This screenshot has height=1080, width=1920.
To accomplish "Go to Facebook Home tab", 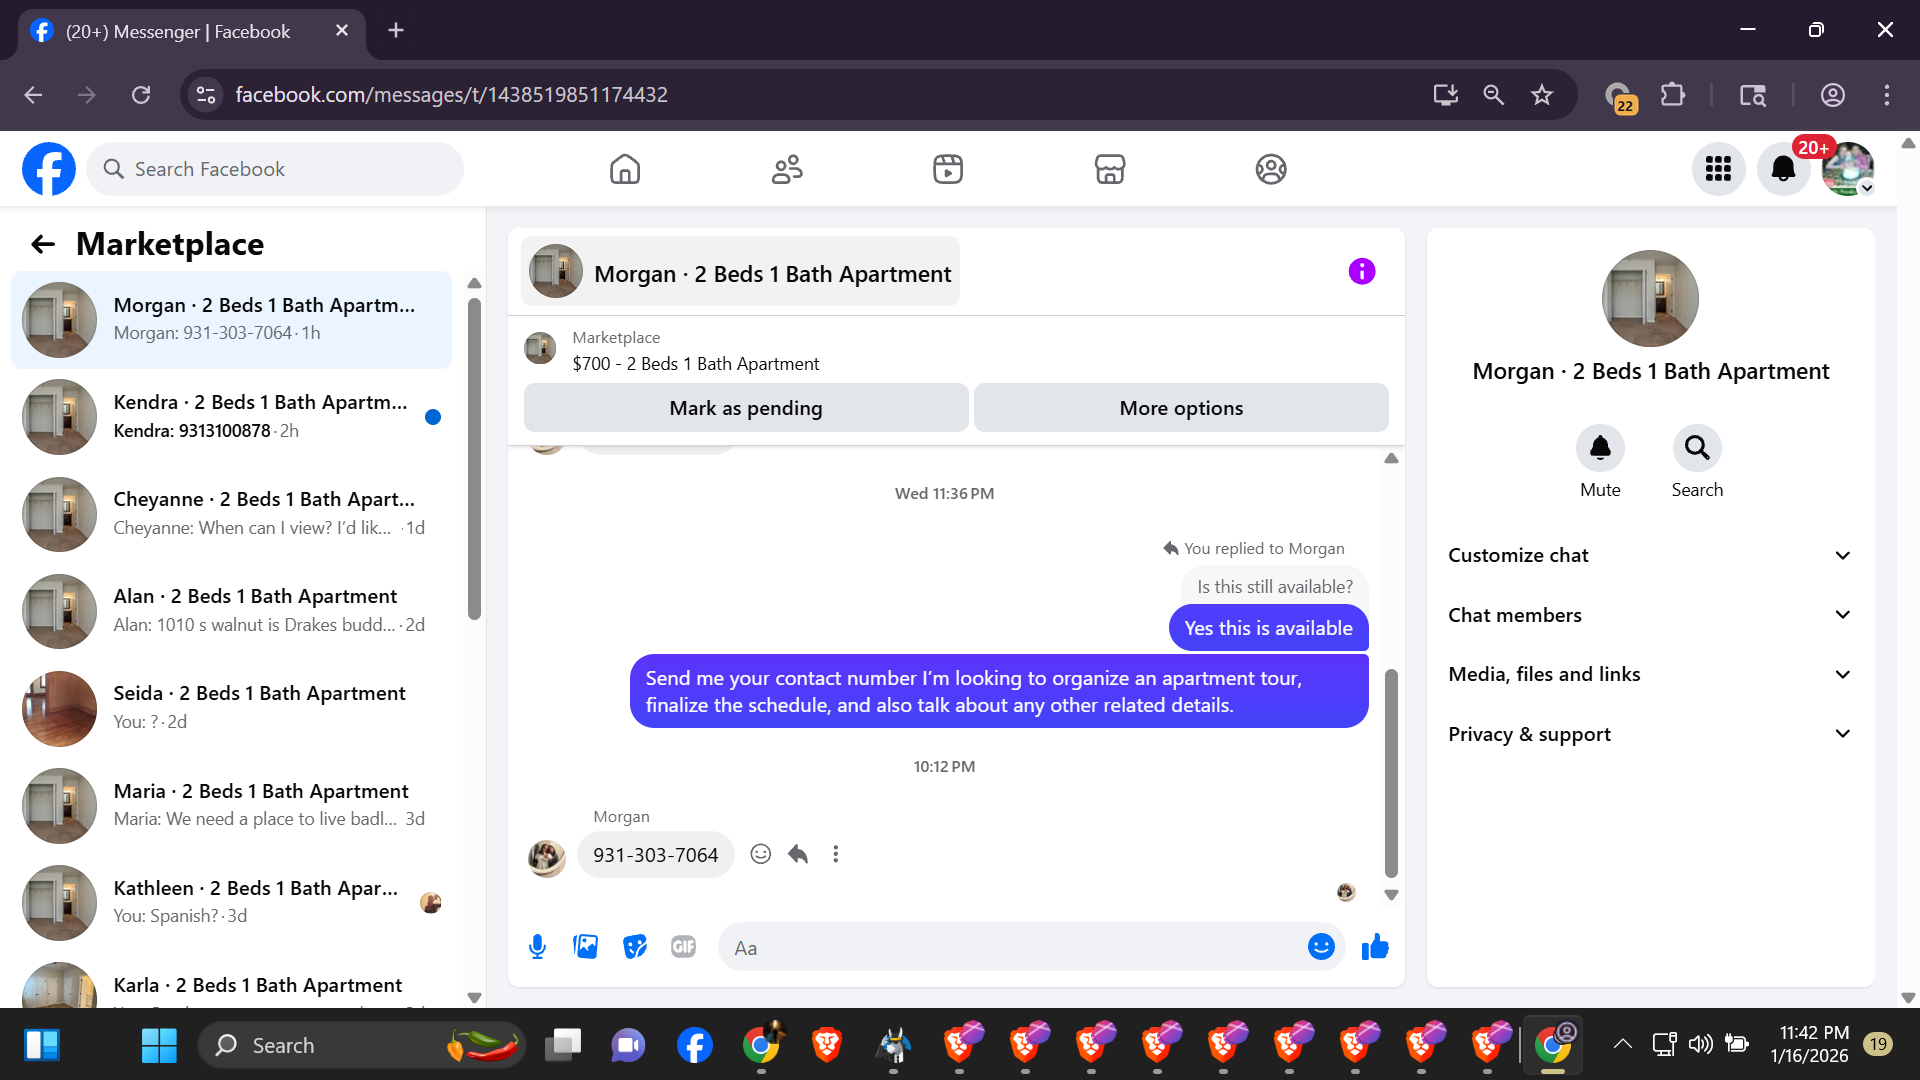I will [x=624, y=169].
